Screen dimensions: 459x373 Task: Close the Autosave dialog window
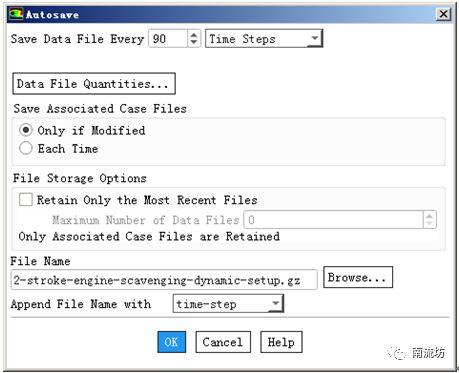click(x=443, y=14)
